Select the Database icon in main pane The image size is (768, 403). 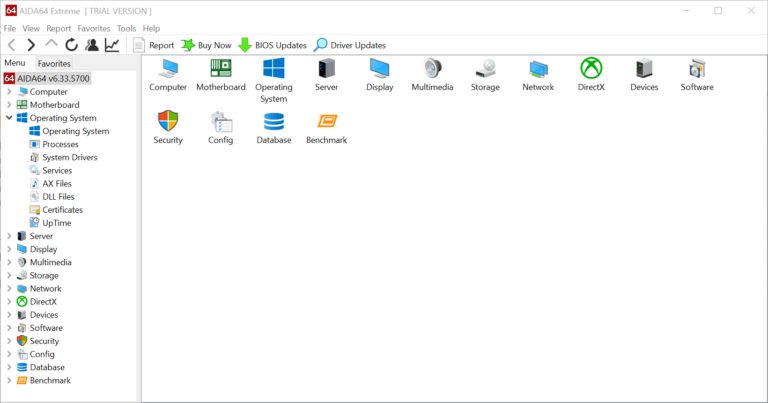(273, 121)
